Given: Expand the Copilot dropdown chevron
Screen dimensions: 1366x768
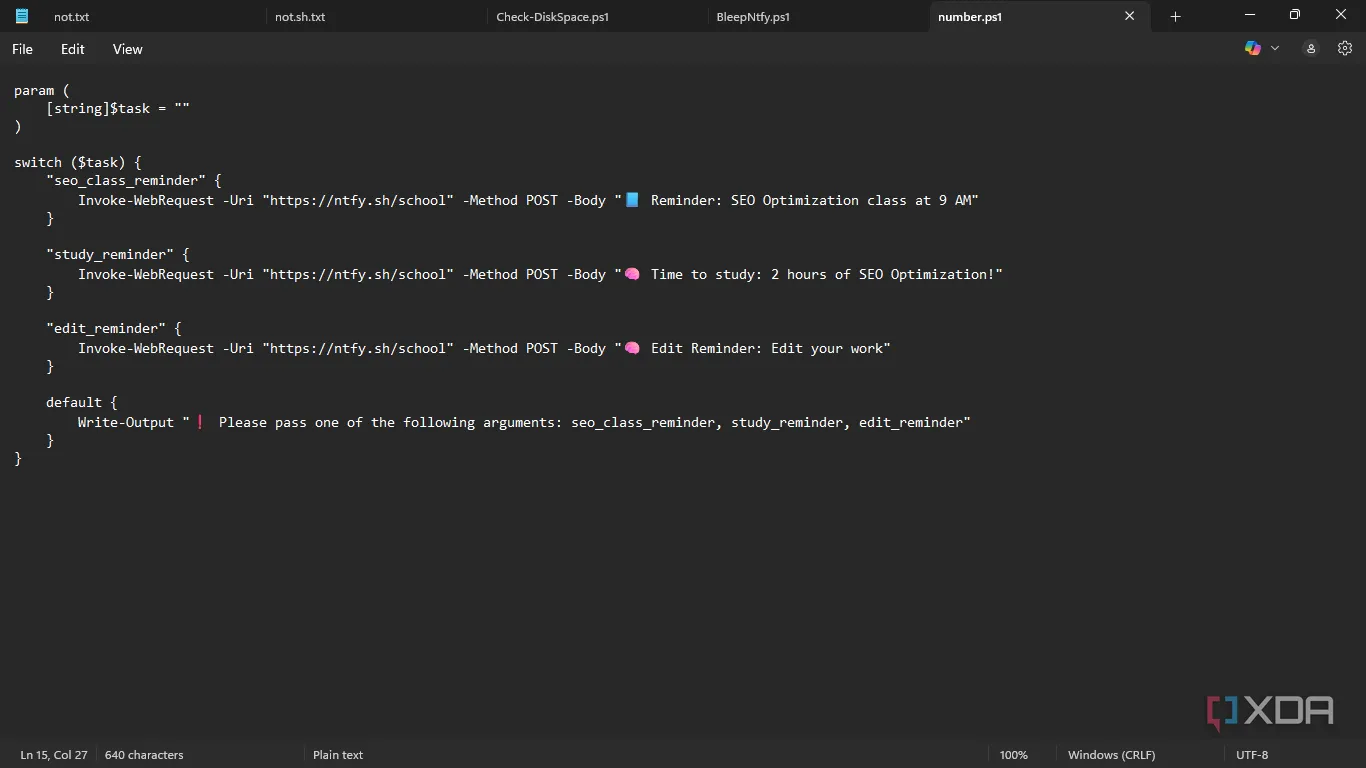Looking at the screenshot, I should [x=1275, y=48].
